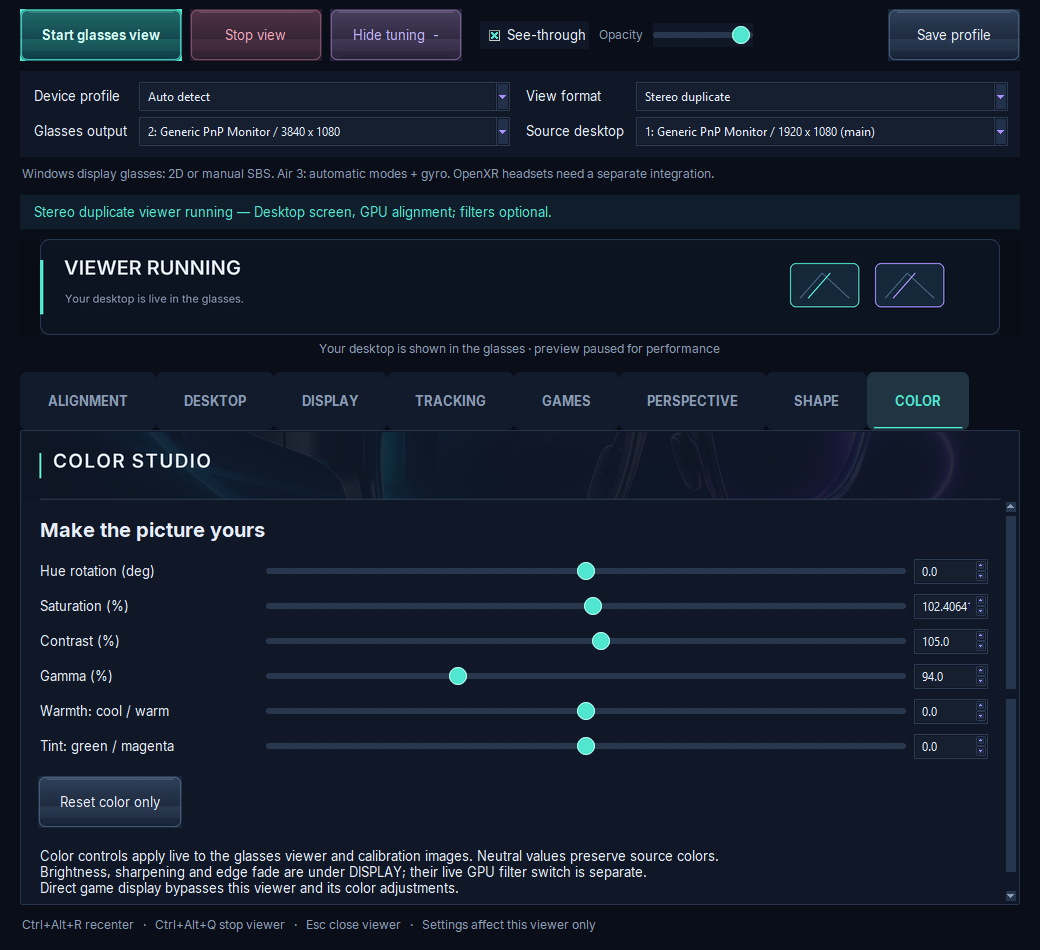Switch to the DISPLAY tab
This screenshot has width=1040, height=950.
point(330,401)
